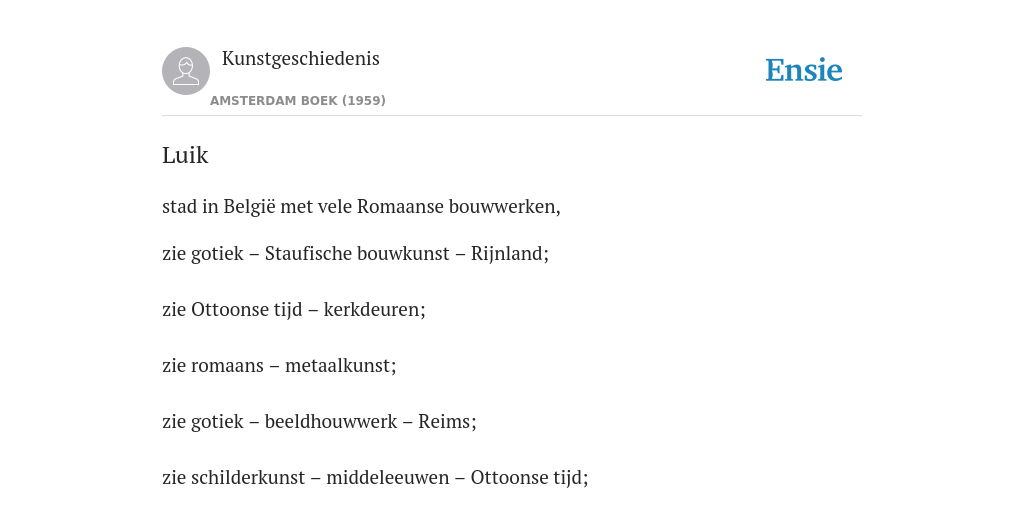Select the phrase 'Staufische bouwkunst'

coord(357,253)
